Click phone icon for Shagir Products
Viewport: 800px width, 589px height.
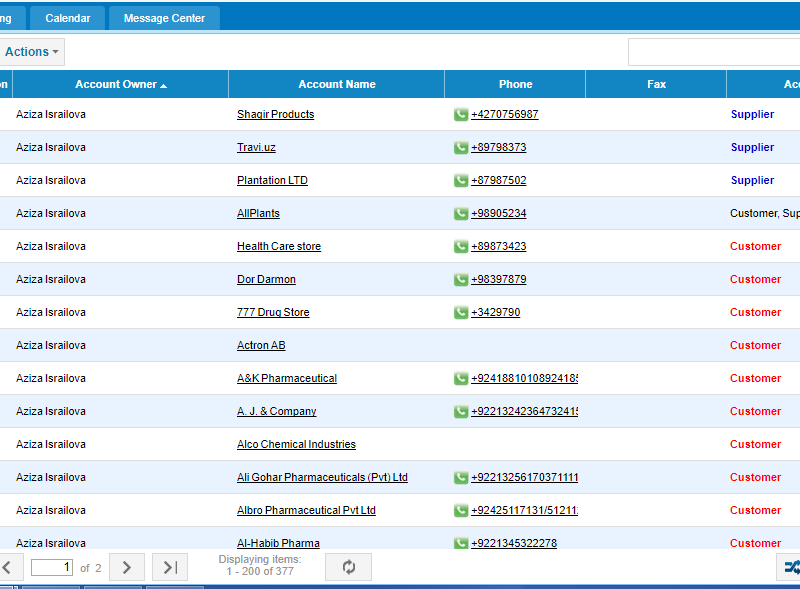(x=461, y=114)
